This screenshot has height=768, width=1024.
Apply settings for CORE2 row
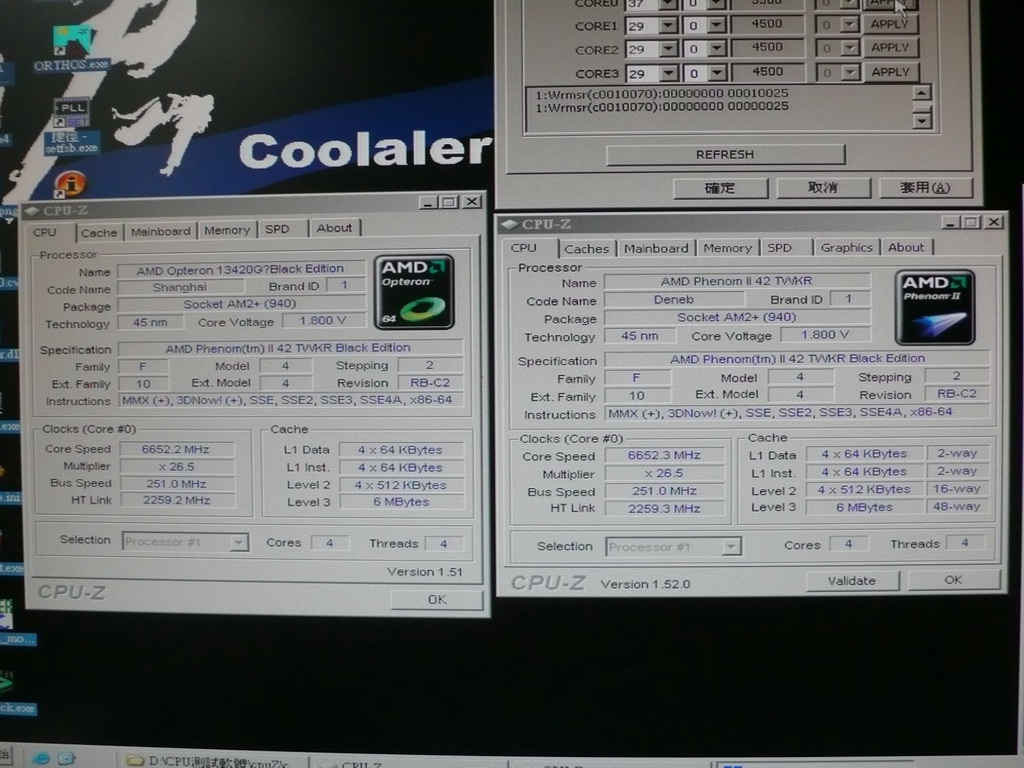tap(889, 48)
